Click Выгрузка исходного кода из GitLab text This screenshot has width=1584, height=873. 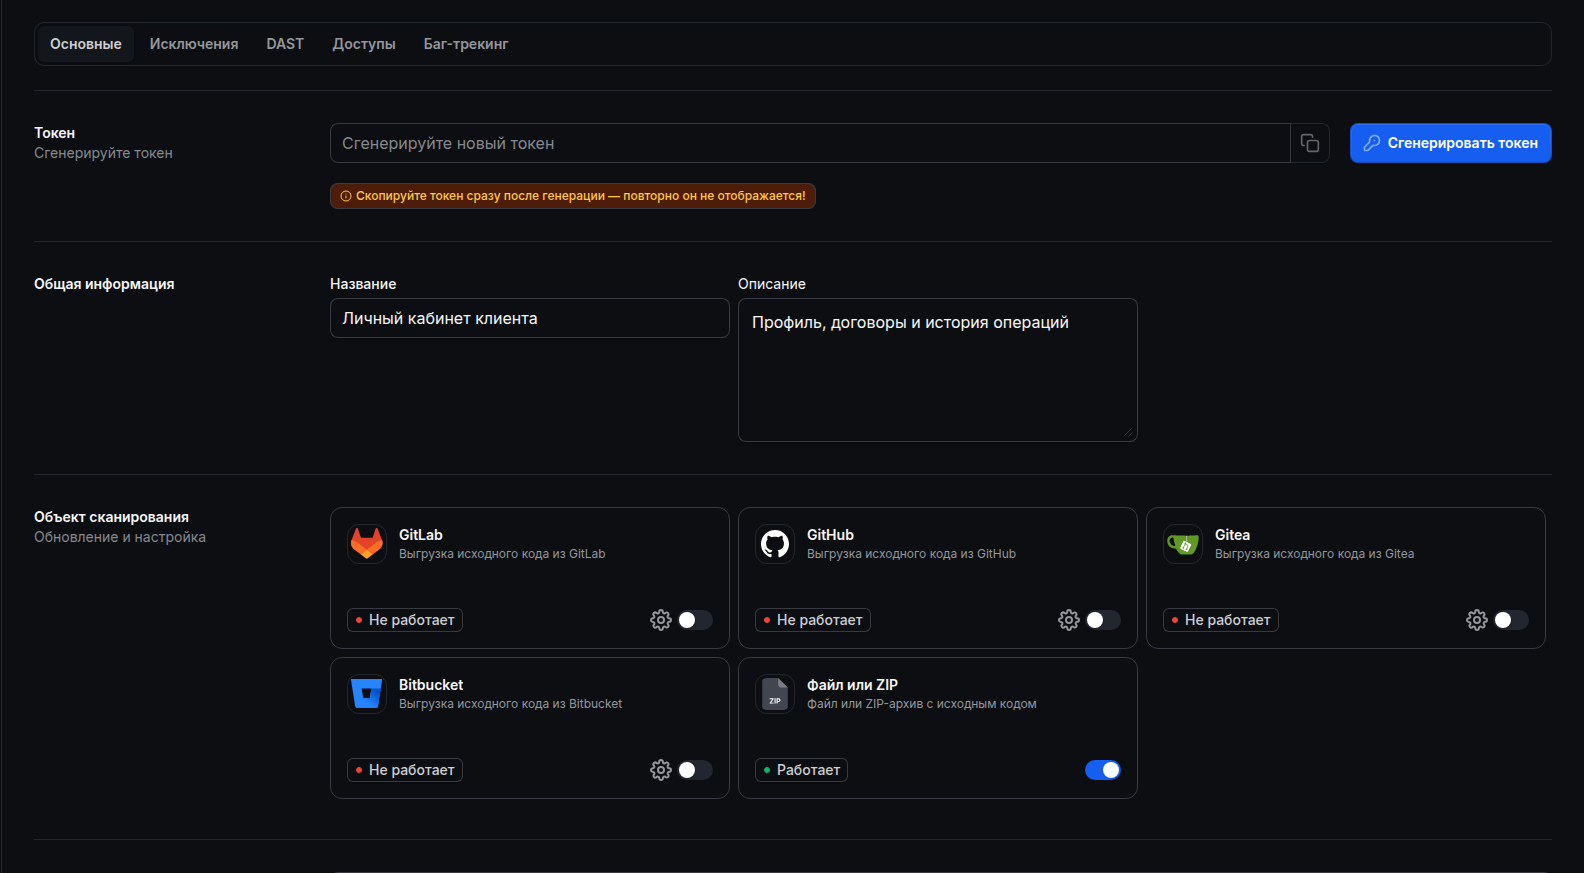point(502,554)
